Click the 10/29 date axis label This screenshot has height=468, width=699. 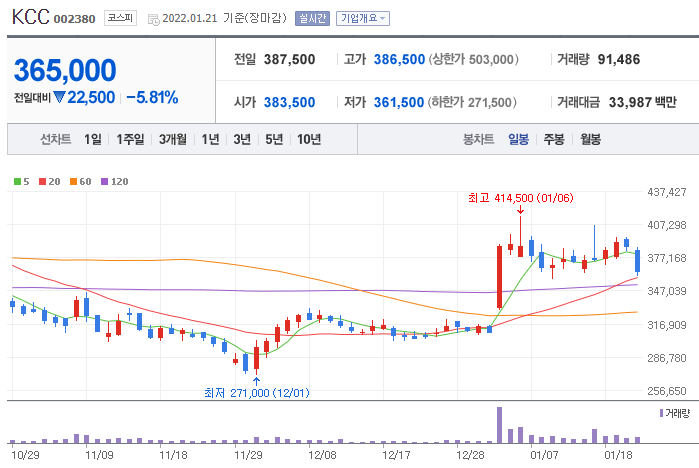point(25,455)
